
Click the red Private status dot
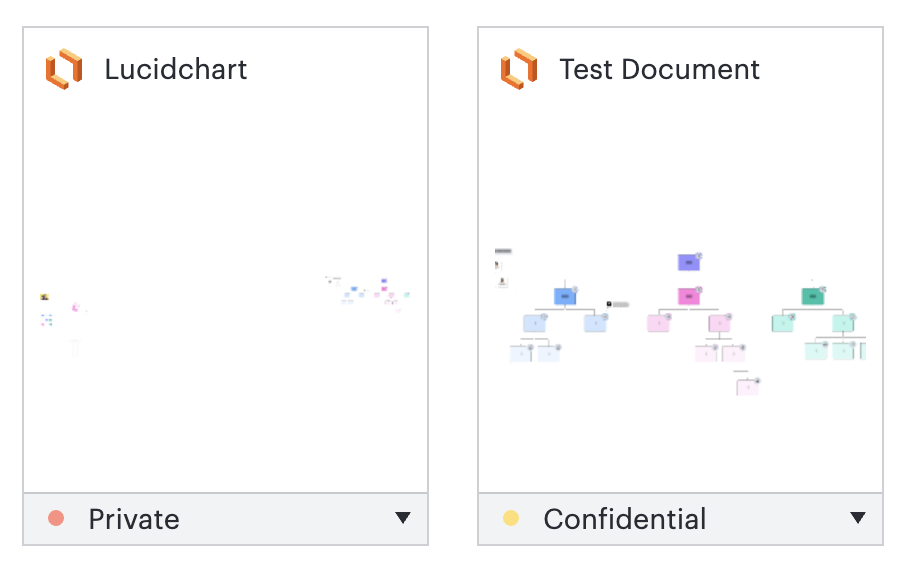(x=56, y=518)
